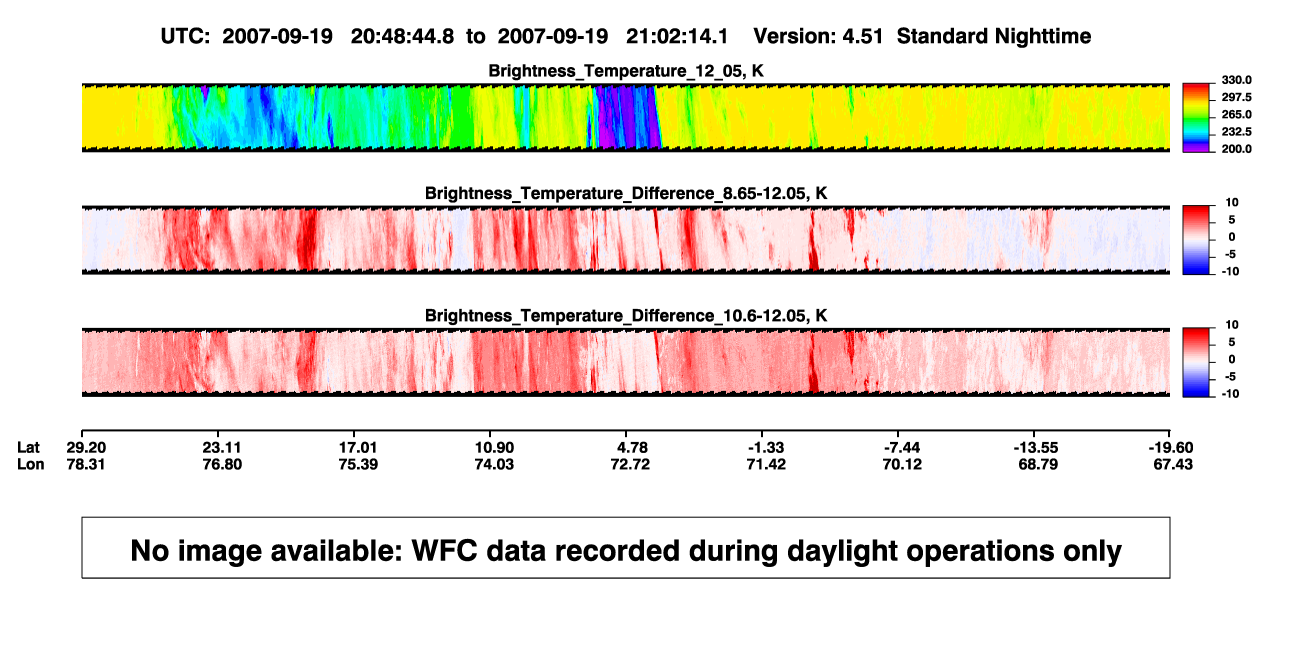Click the latitude value 29.20
The image size is (1300, 667).
tap(85, 446)
